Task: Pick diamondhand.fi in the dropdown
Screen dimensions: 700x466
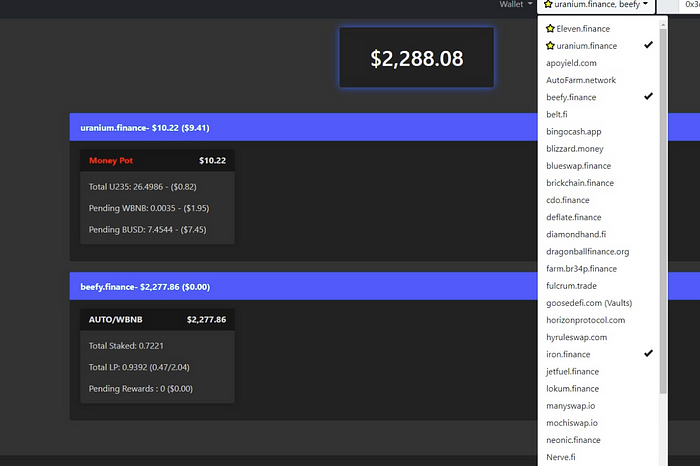Action: (x=576, y=234)
